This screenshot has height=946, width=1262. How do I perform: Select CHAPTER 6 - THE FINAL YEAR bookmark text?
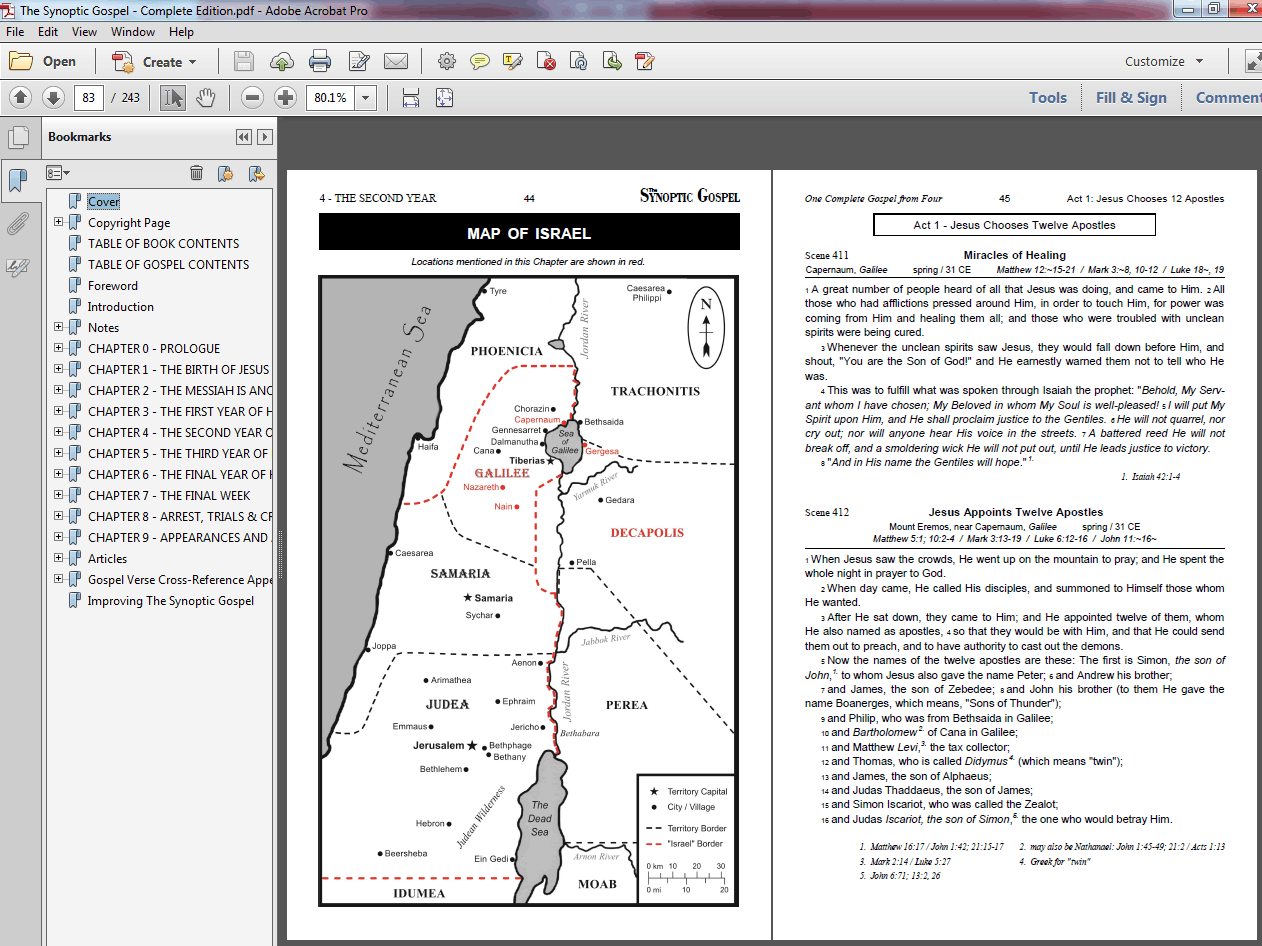coord(179,474)
